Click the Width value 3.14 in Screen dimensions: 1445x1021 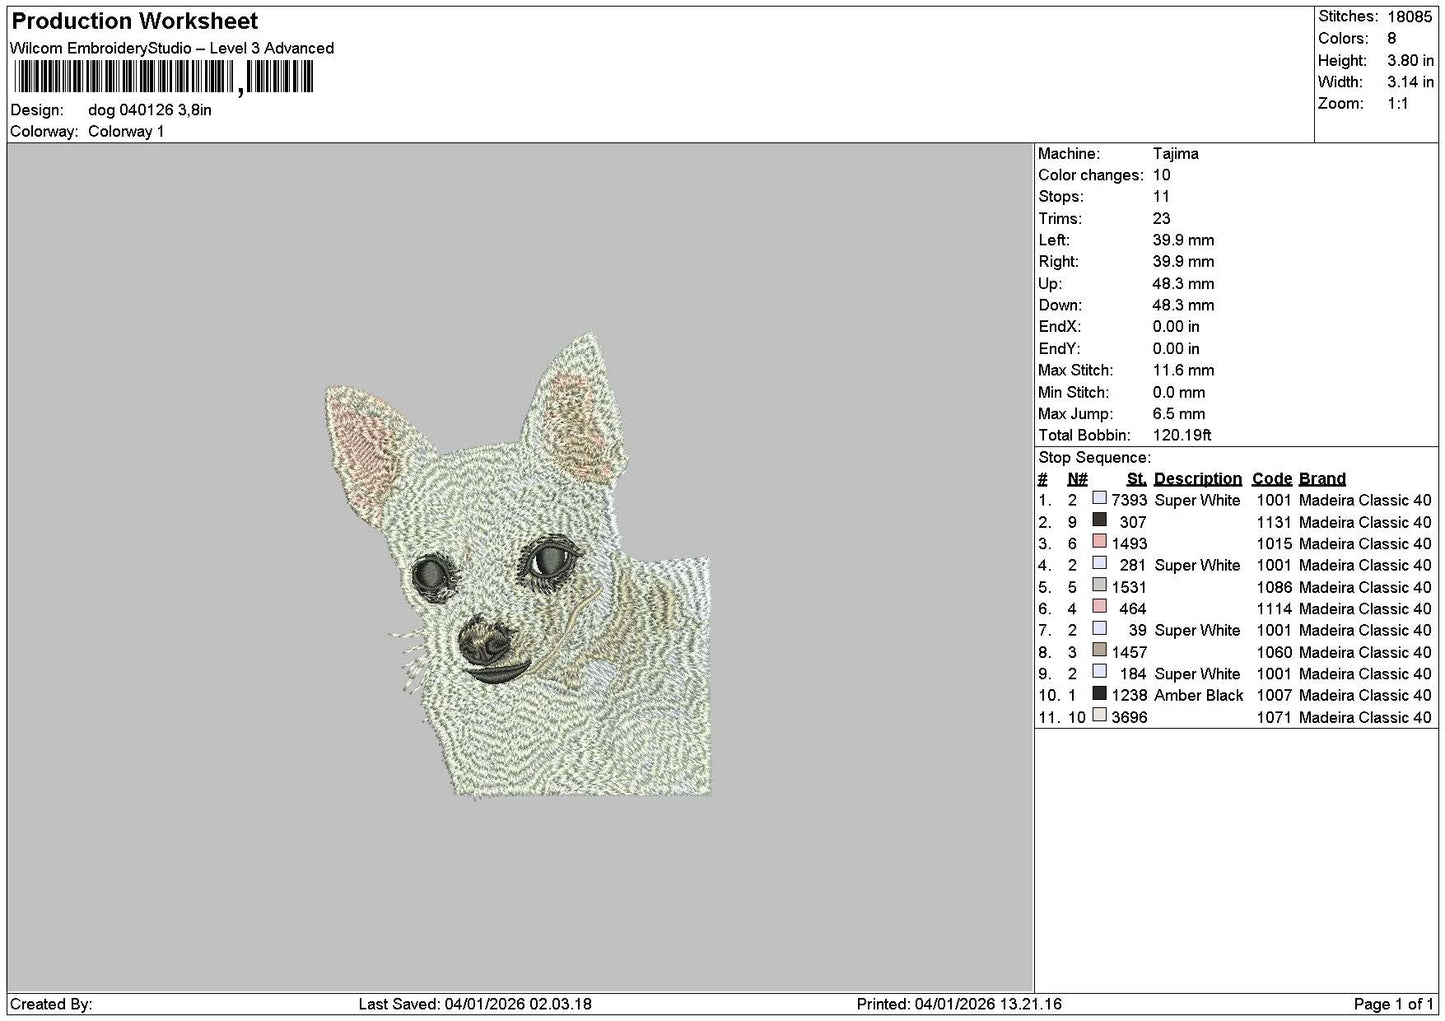point(1410,82)
